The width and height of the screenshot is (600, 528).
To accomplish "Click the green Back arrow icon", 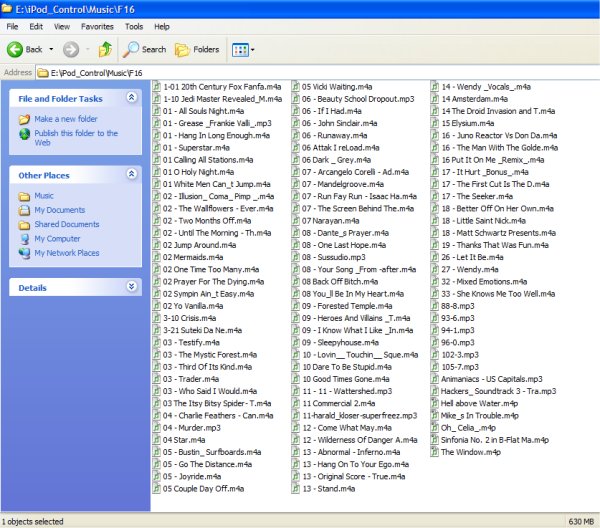I will tap(15, 49).
